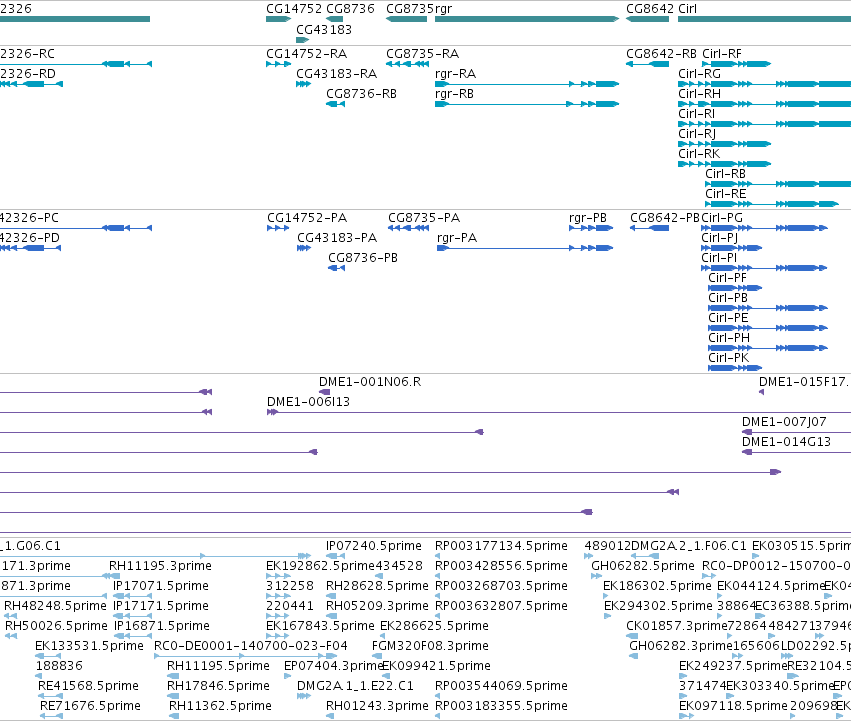Select the Cirl-RJ transcript label
The height and width of the screenshot is (721, 851).
697,134
